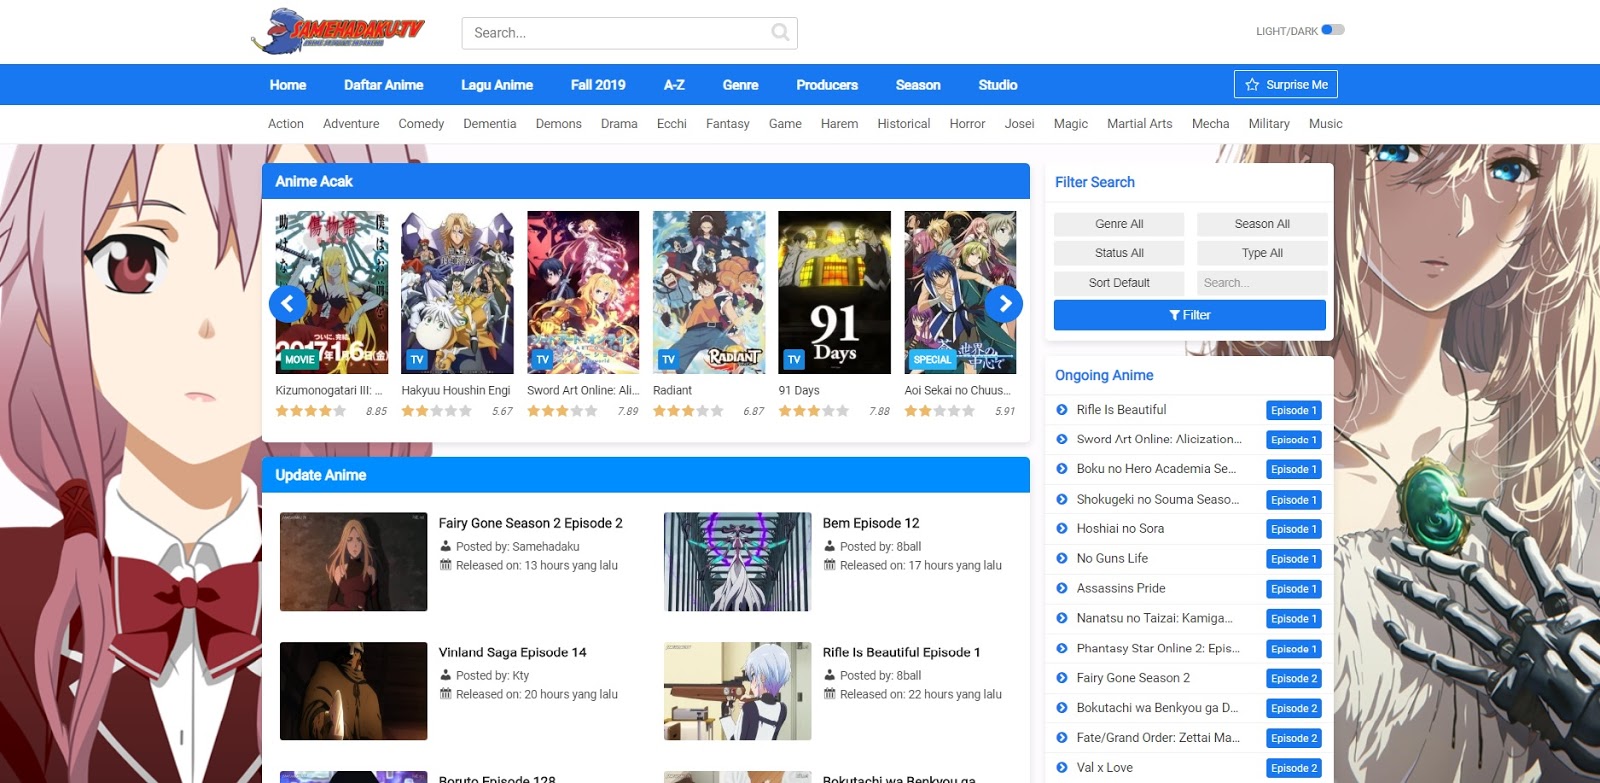The height and width of the screenshot is (783, 1600).
Task: Open Shokugeki no Souma ongoing link
Action: coord(1158,499)
